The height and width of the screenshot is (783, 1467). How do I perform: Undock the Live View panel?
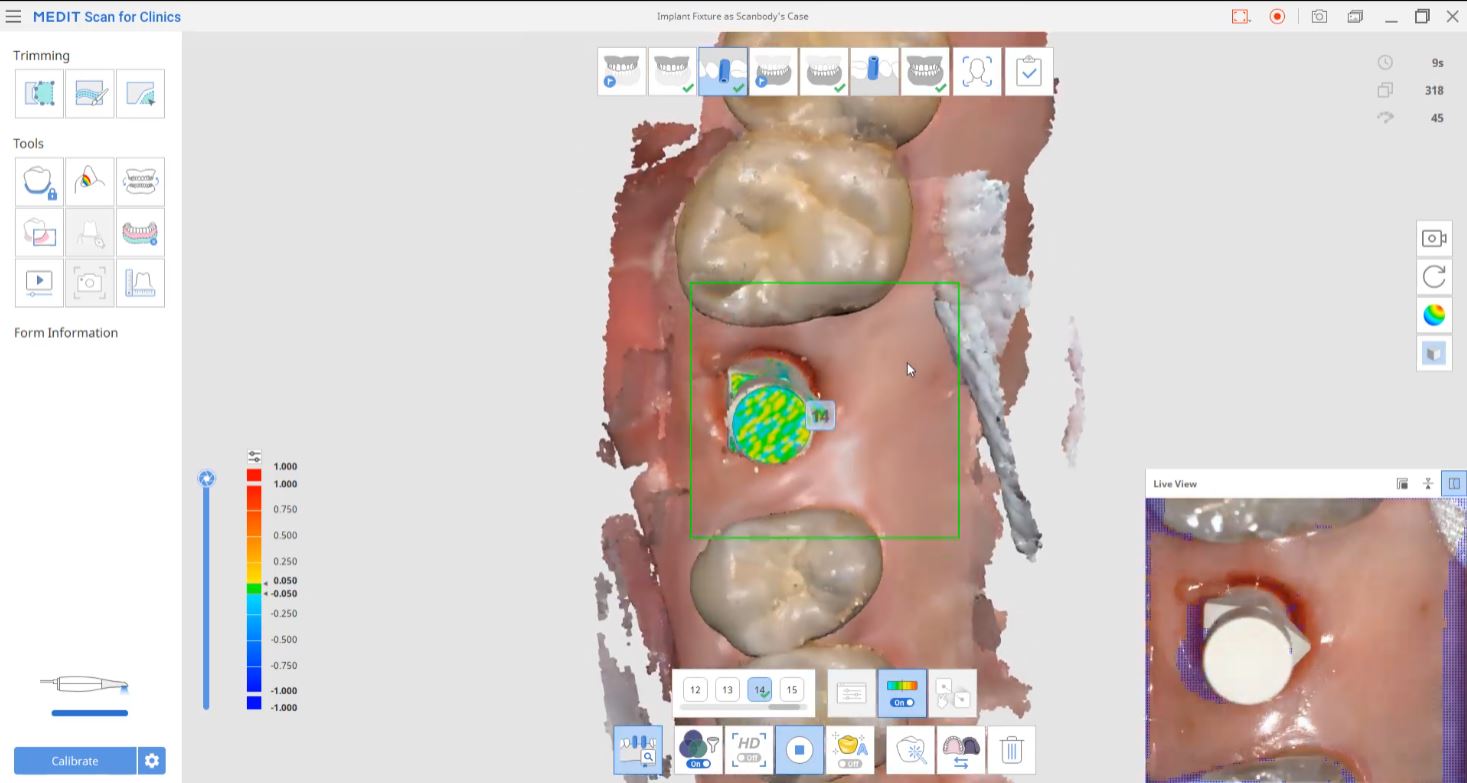coord(1402,484)
